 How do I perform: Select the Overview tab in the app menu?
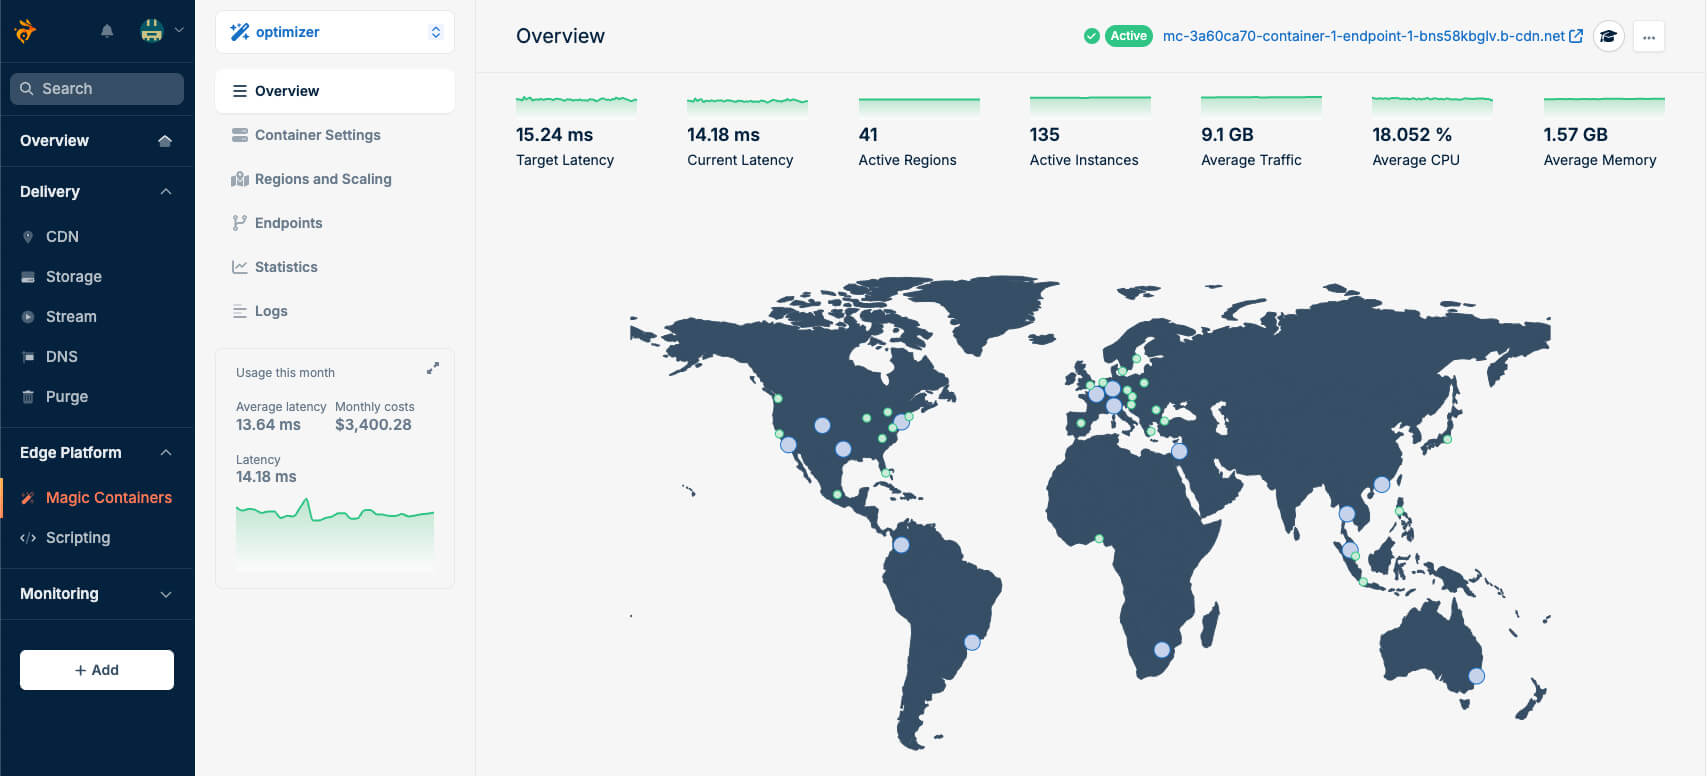tap(335, 91)
